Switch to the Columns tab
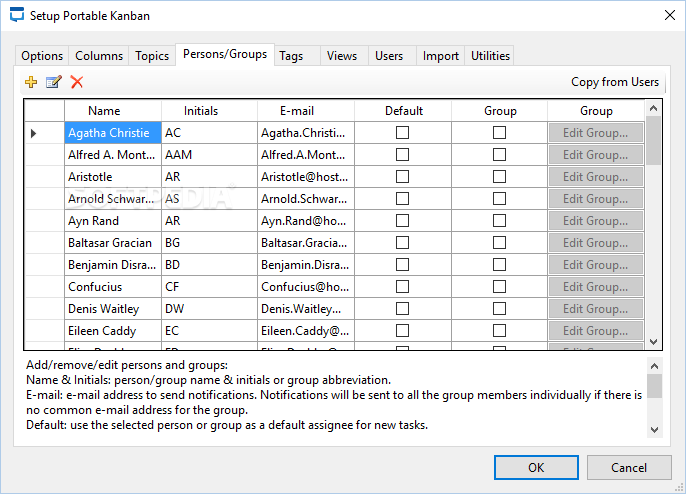Viewport: 686px width, 494px height. (99, 56)
